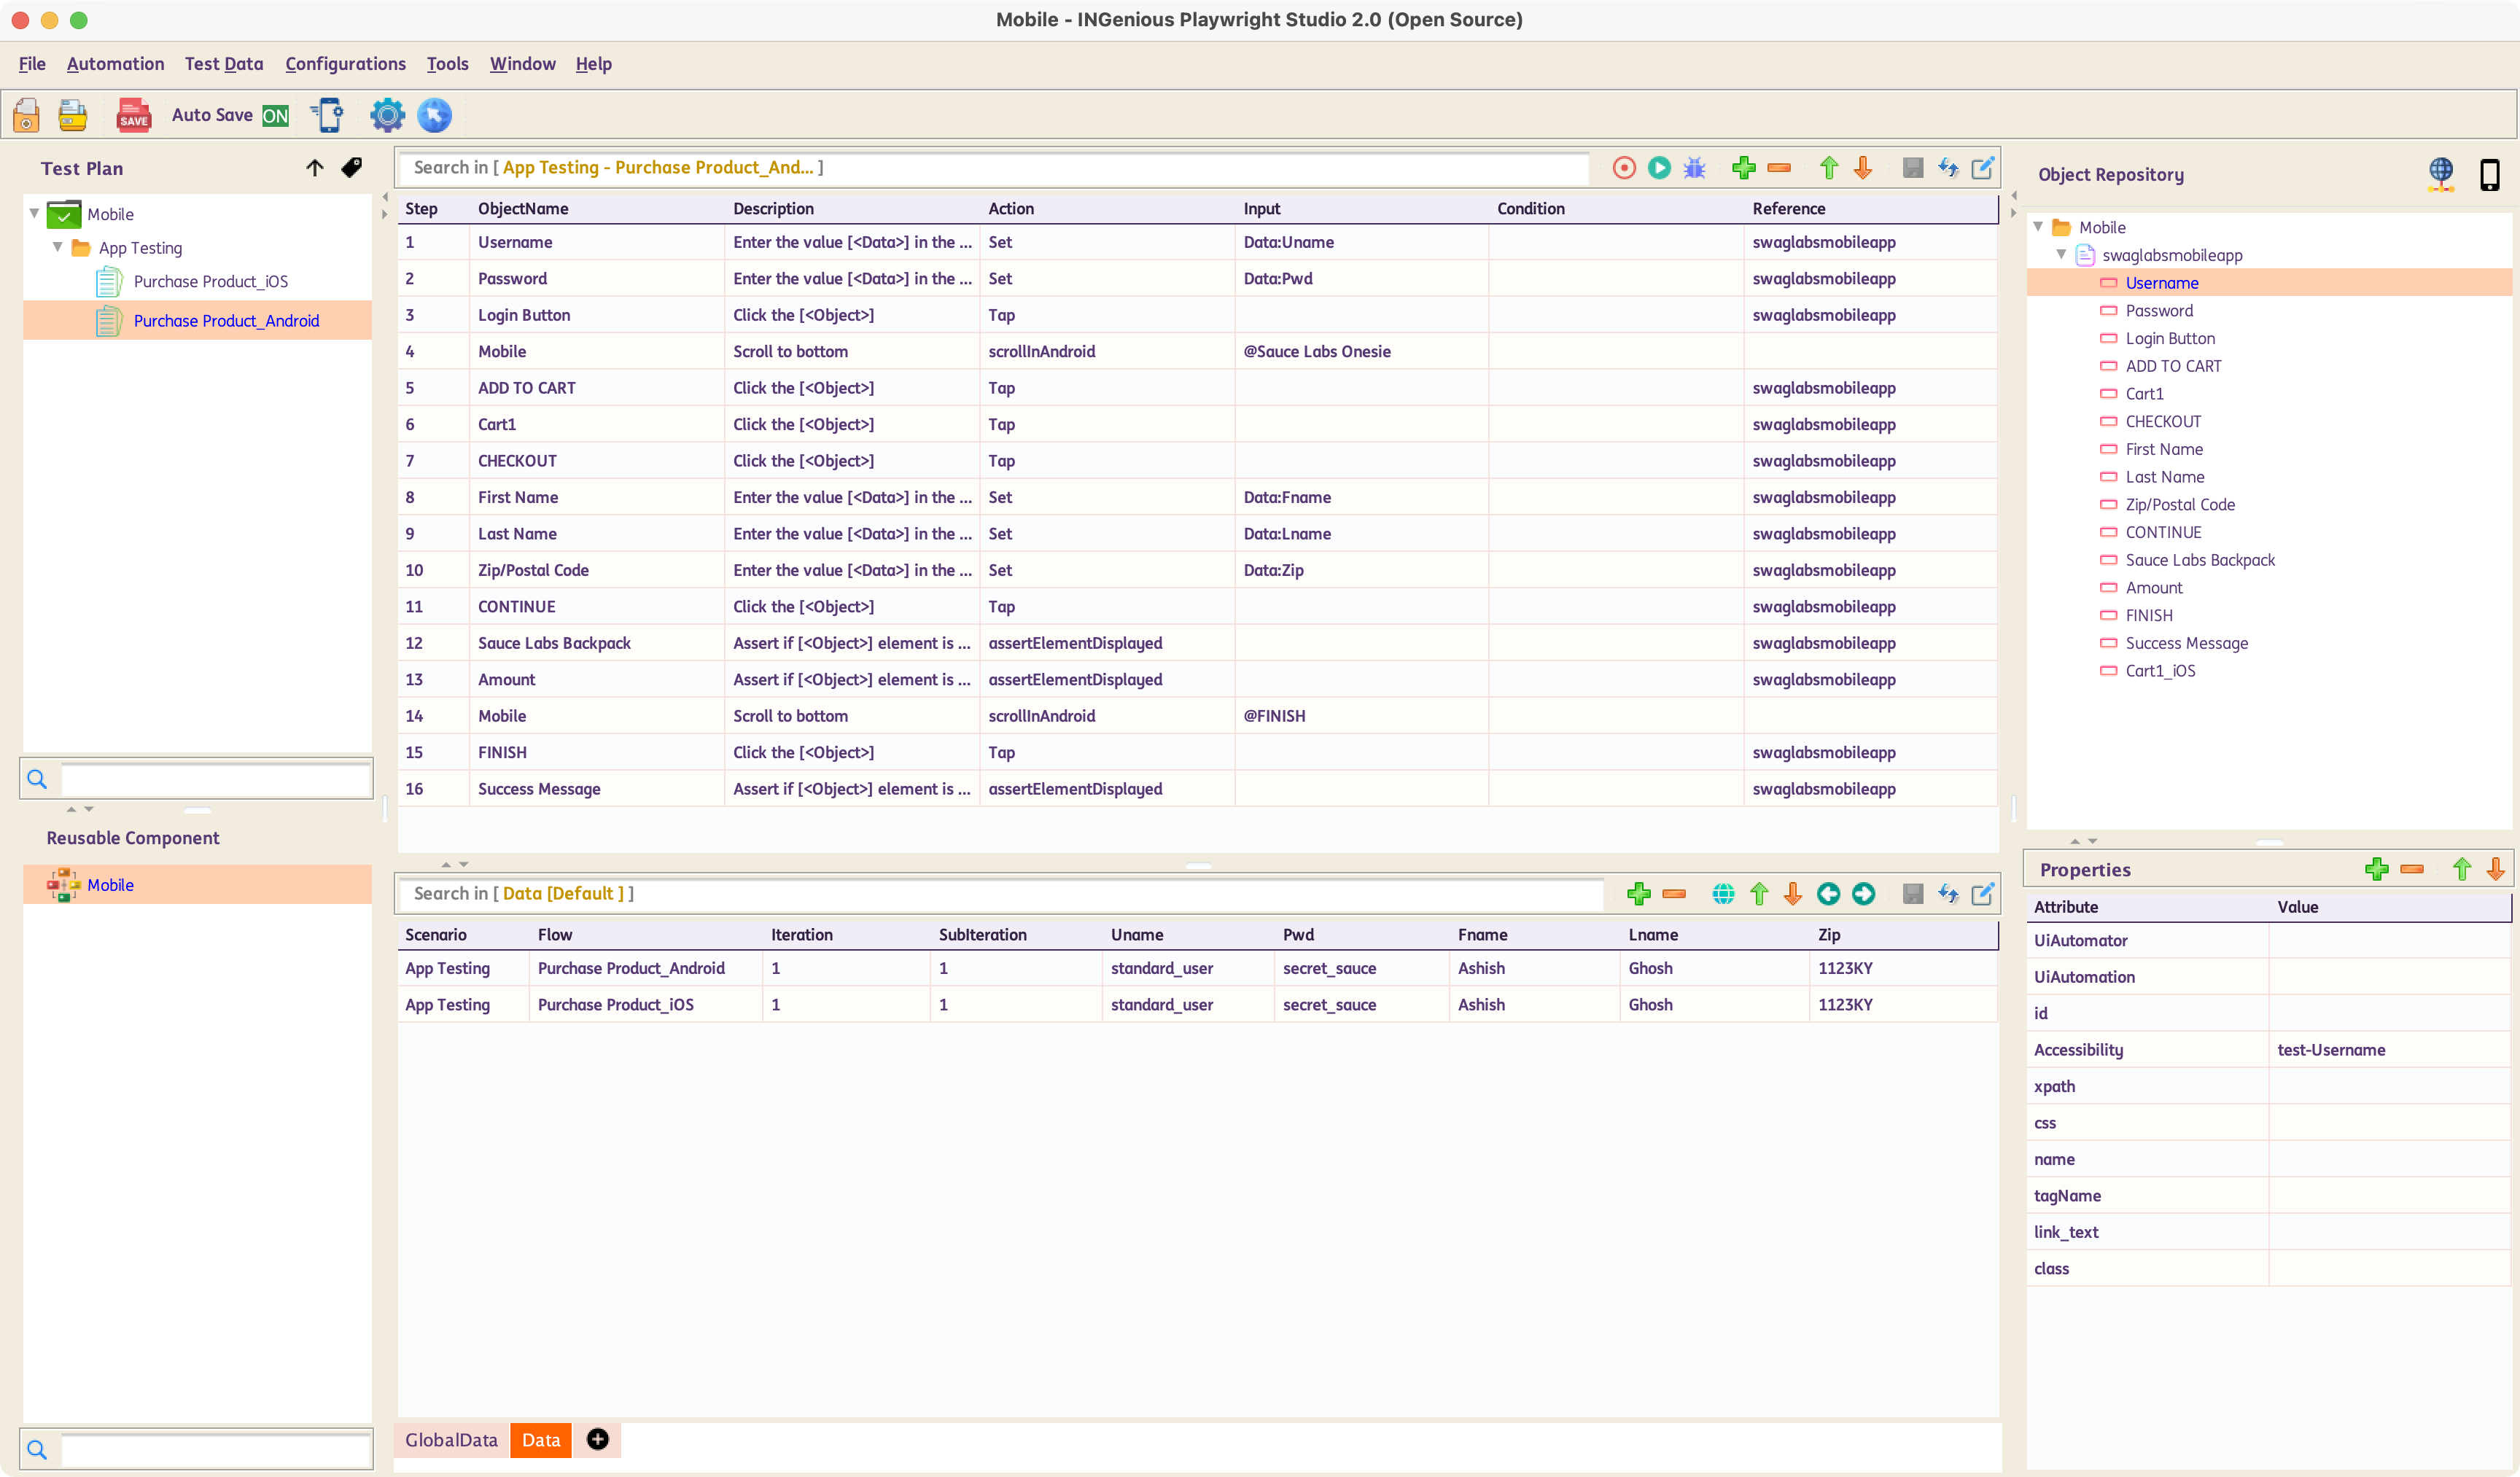
Task: Open the Automation menu
Action: click(114, 63)
